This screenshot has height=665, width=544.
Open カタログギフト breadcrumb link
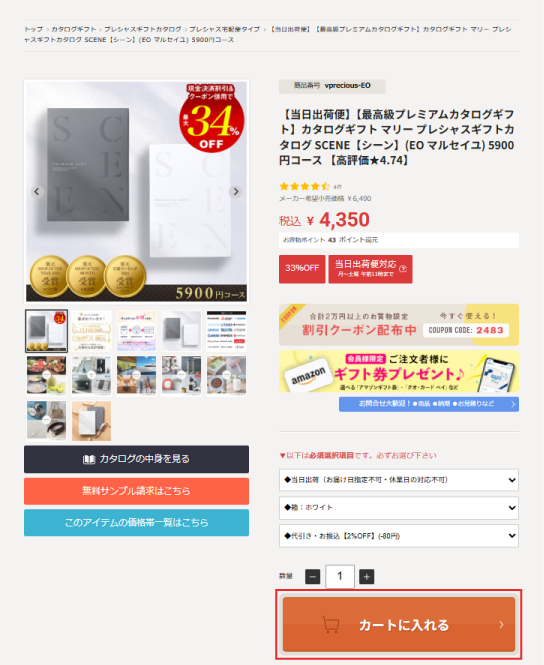pos(74,29)
